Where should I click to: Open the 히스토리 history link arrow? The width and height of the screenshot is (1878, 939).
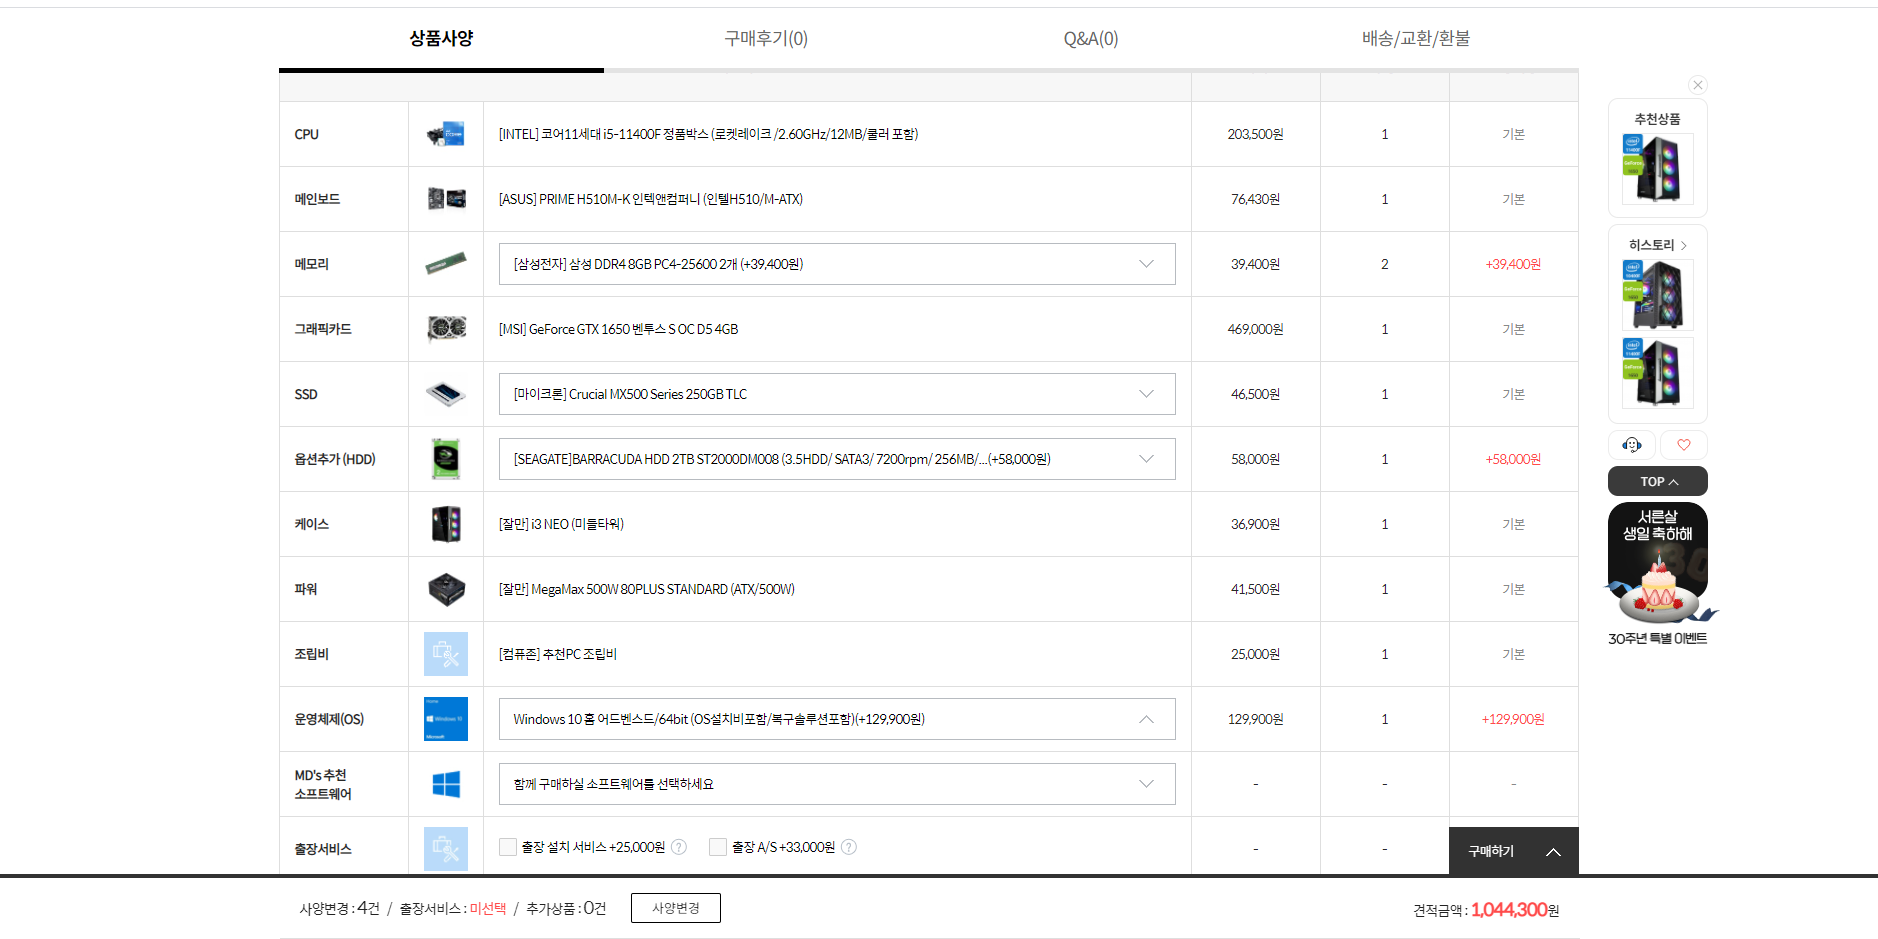point(1684,245)
